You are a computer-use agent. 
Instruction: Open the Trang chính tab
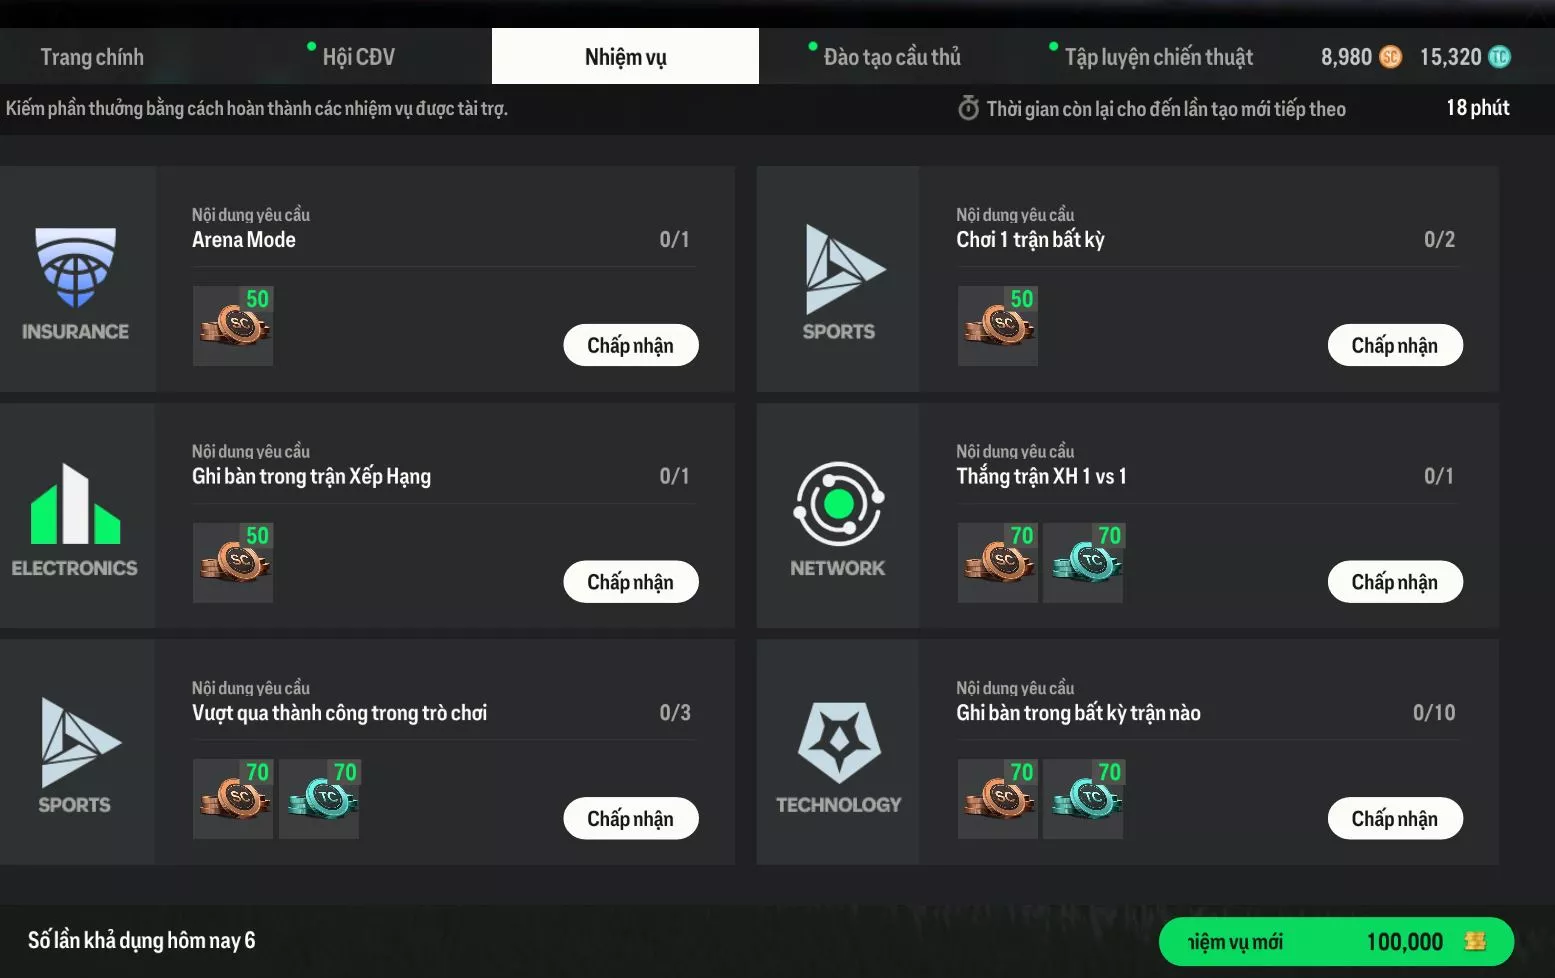pos(92,57)
